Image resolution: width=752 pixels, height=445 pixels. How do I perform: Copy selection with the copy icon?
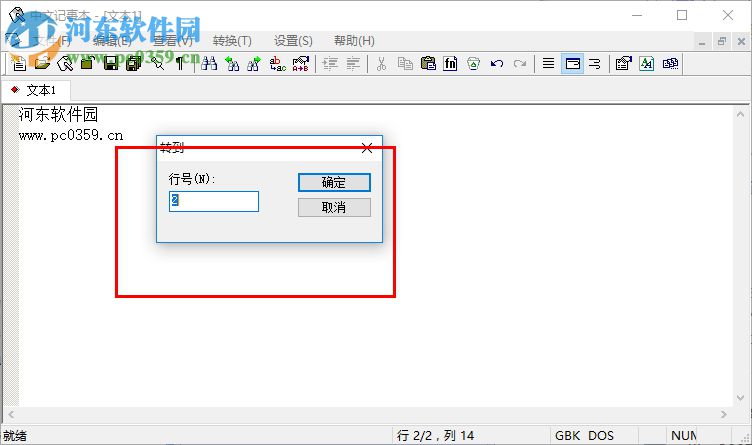tap(405, 63)
